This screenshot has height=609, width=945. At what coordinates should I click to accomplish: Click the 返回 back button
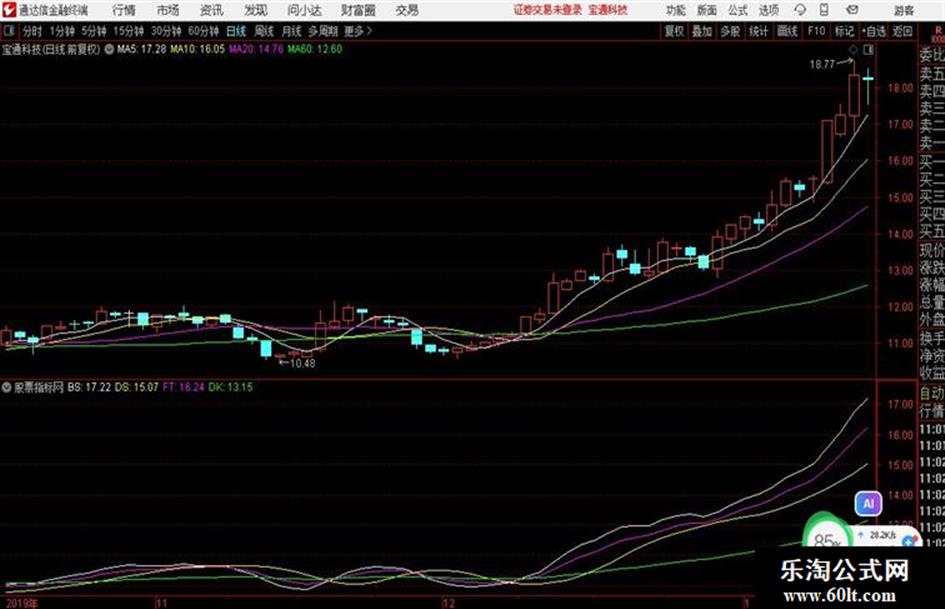click(x=902, y=31)
